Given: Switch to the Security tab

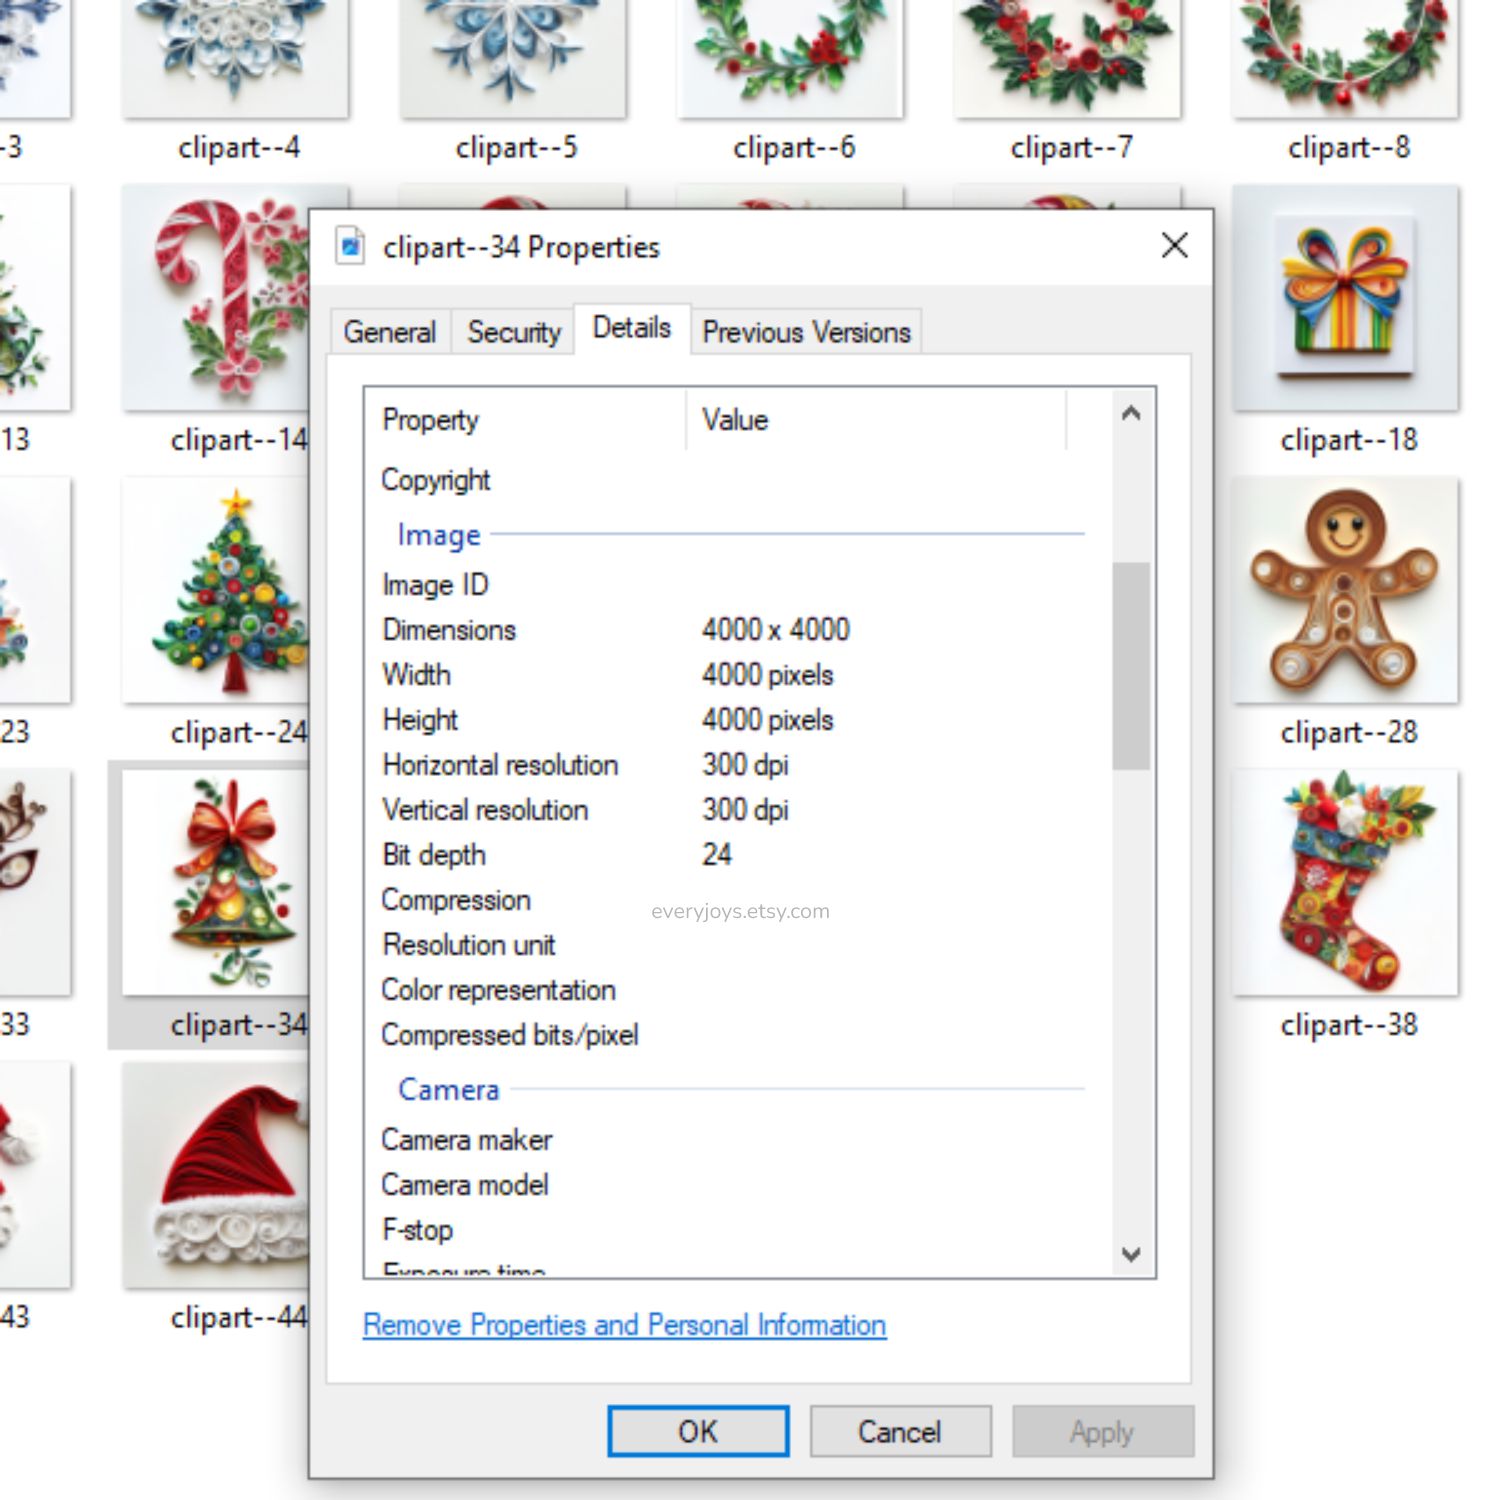Looking at the screenshot, I should pos(514,331).
